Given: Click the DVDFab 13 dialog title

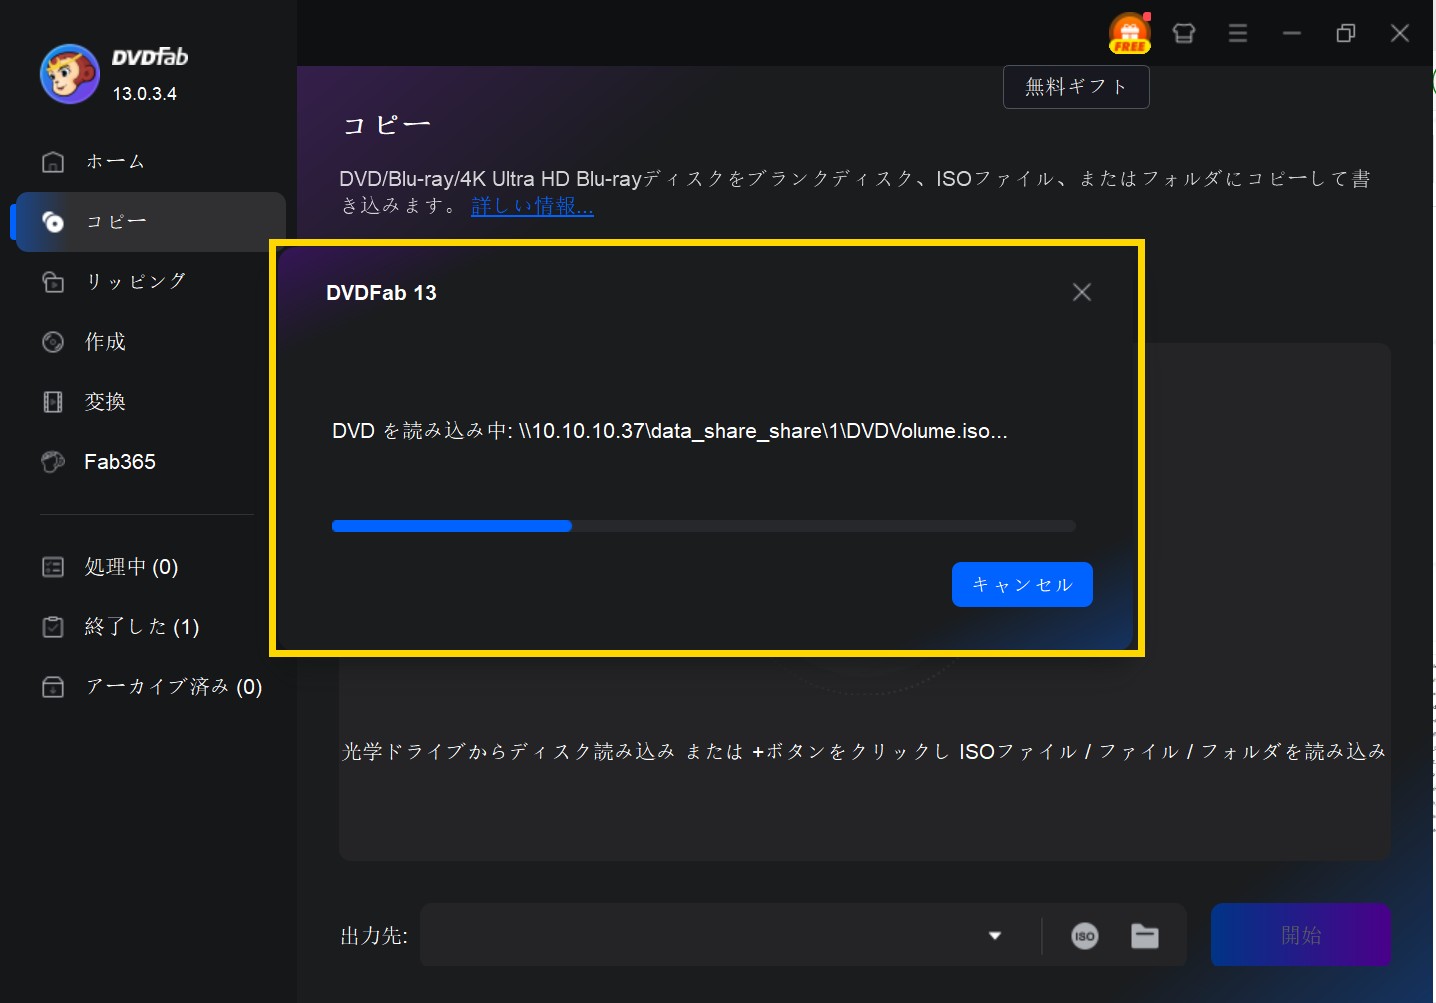Looking at the screenshot, I should (381, 293).
